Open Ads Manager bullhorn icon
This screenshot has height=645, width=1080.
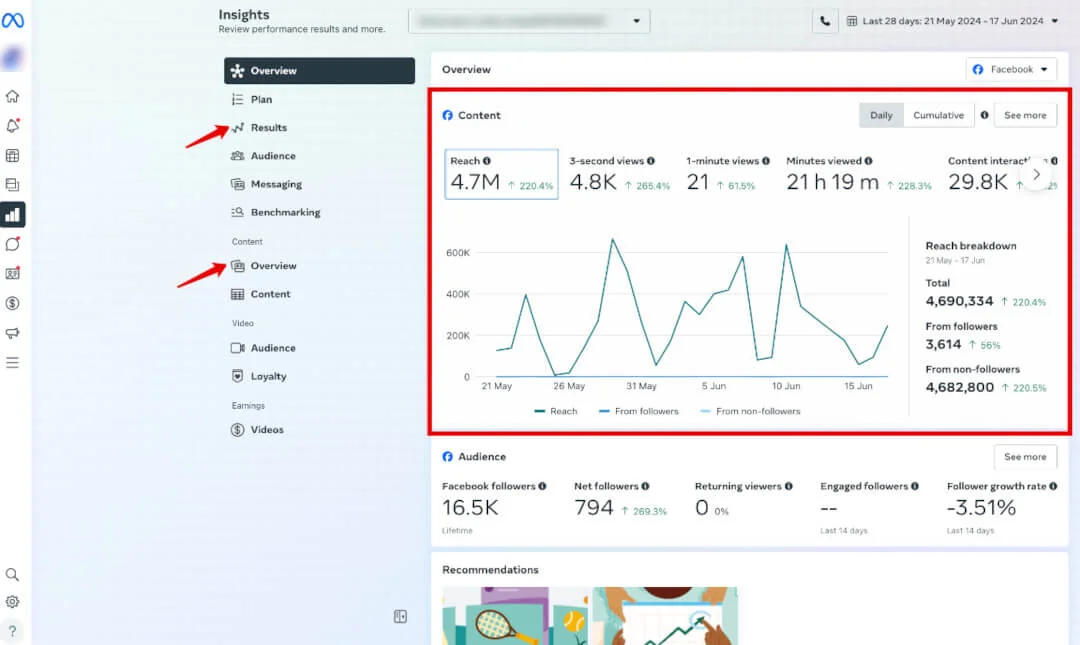point(12,333)
